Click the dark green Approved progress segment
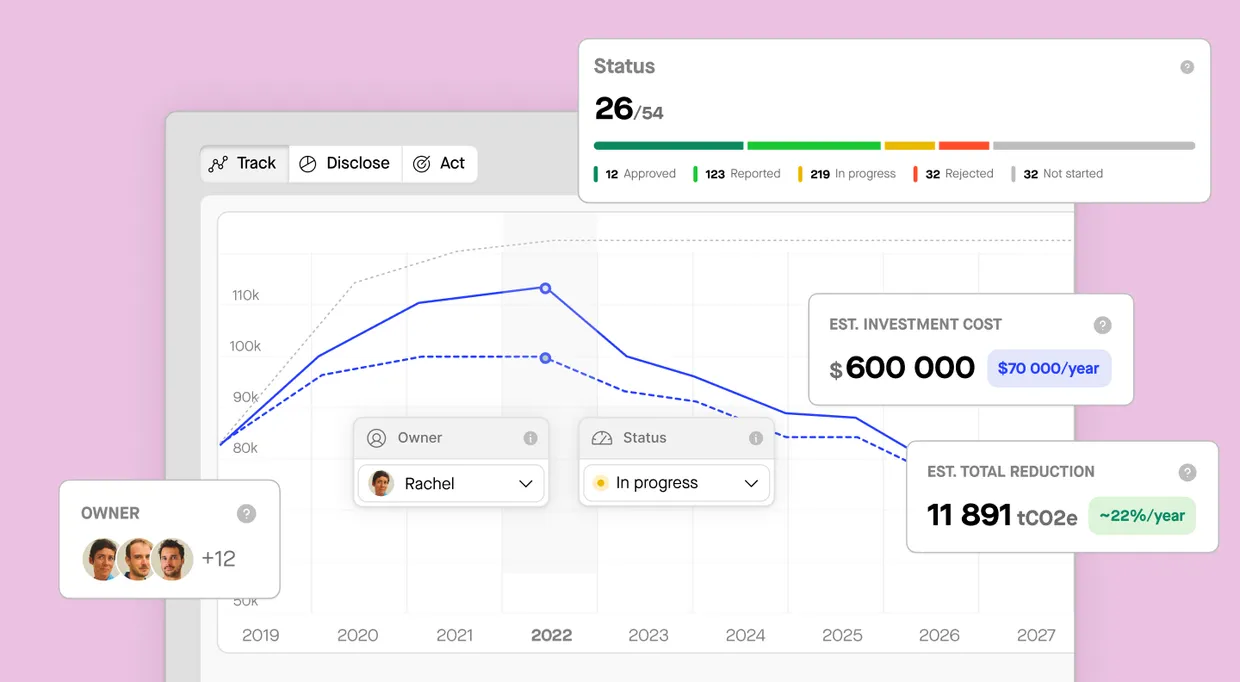1240x682 pixels. [668, 146]
